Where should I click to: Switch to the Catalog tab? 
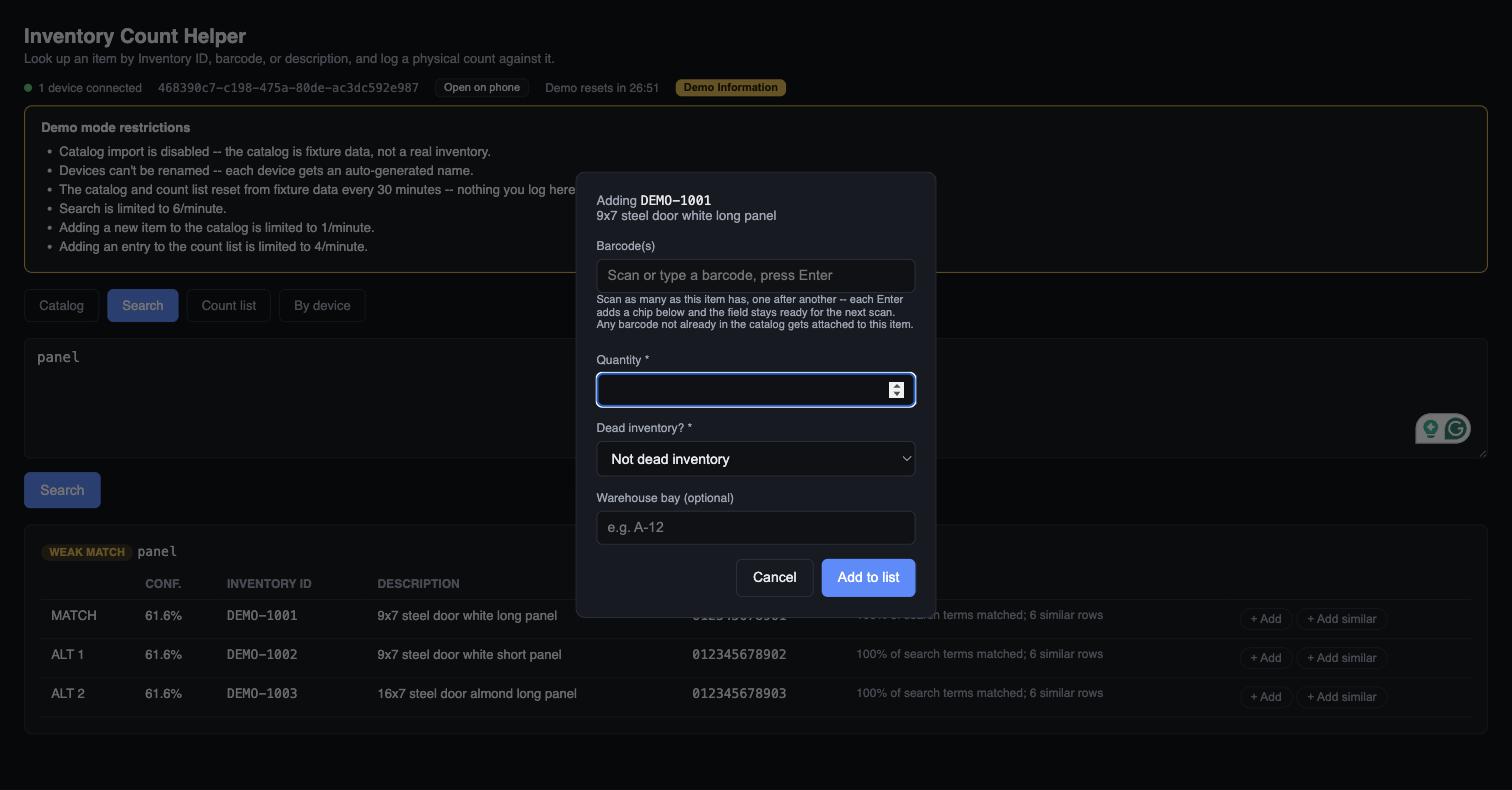pos(61,306)
